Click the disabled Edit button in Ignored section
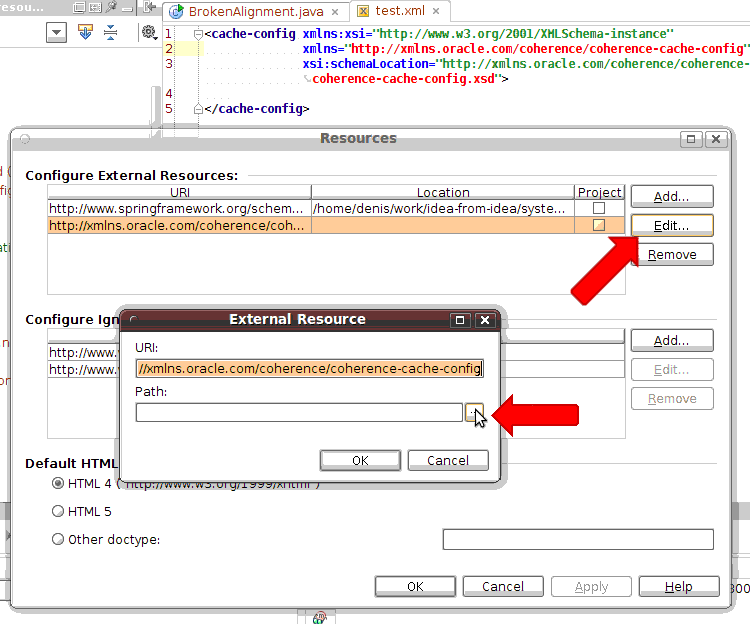Screen dimensions: 750x624 pyautogui.click(x=672, y=370)
